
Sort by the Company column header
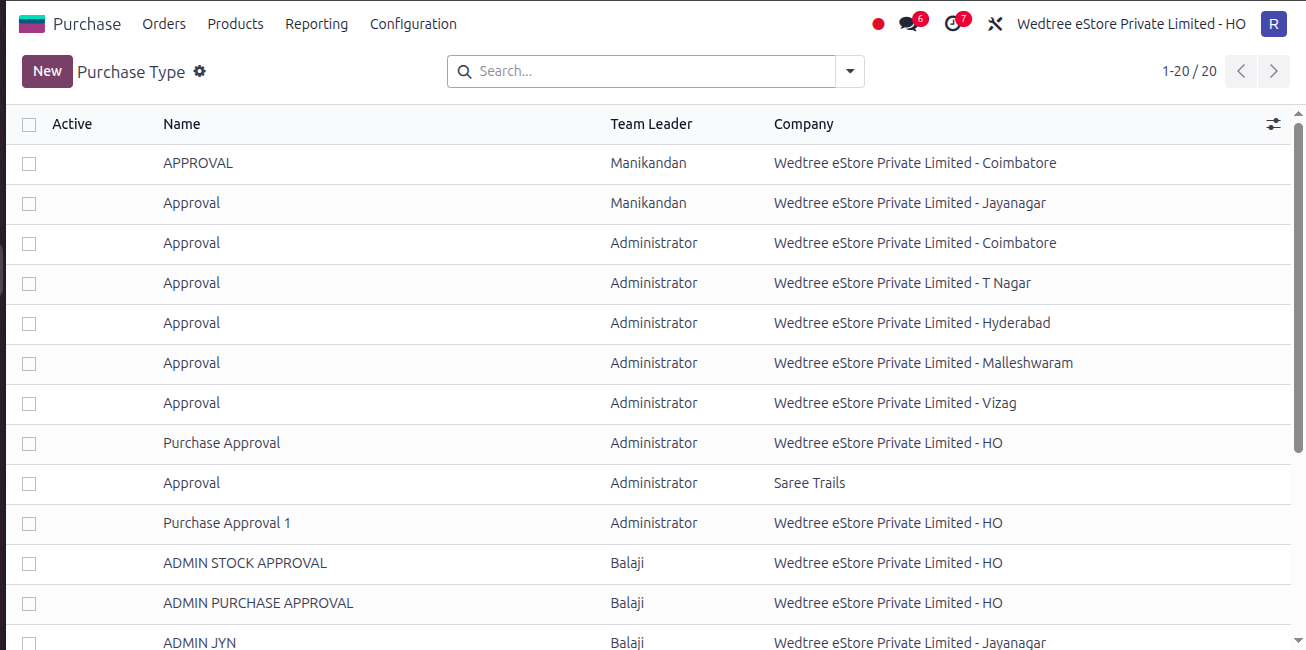803,124
